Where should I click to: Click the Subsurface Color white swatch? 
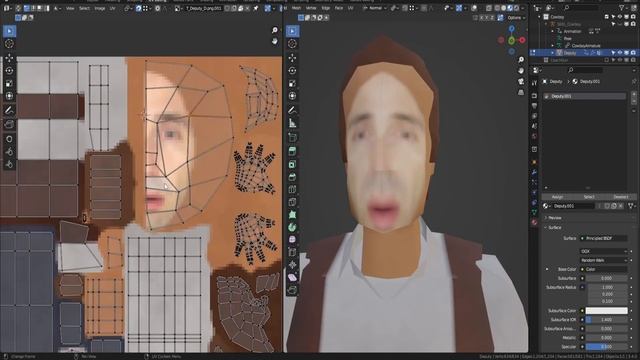pyautogui.click(x=606, y=311)
